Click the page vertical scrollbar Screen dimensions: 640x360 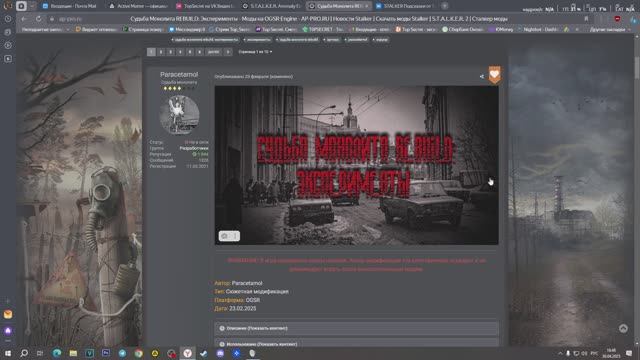click(637, 67)
